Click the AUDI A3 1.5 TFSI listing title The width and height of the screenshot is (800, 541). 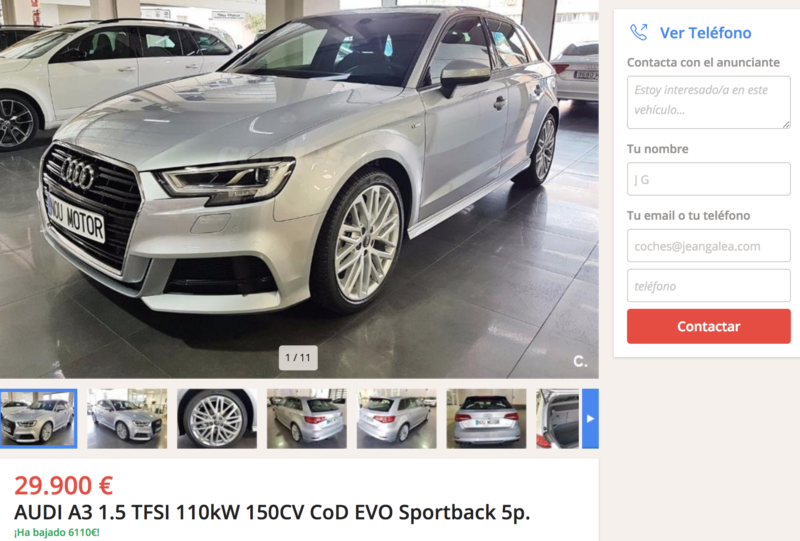tap(272, 512)
